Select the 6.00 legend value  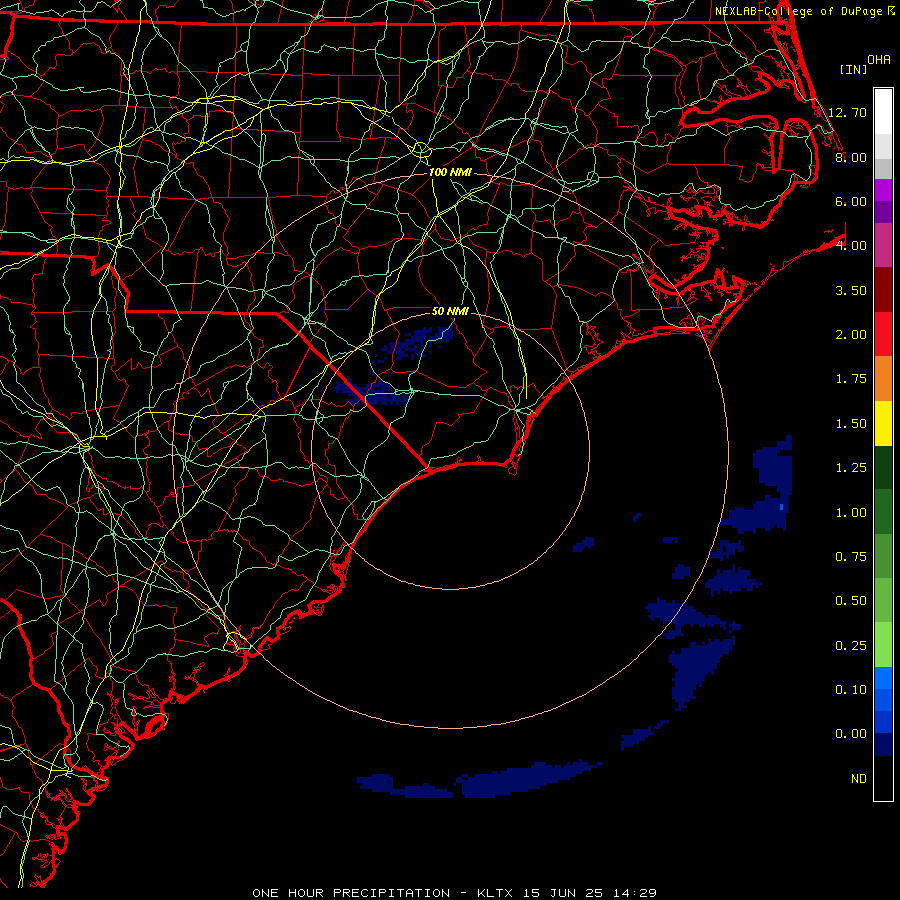[851, 201]
